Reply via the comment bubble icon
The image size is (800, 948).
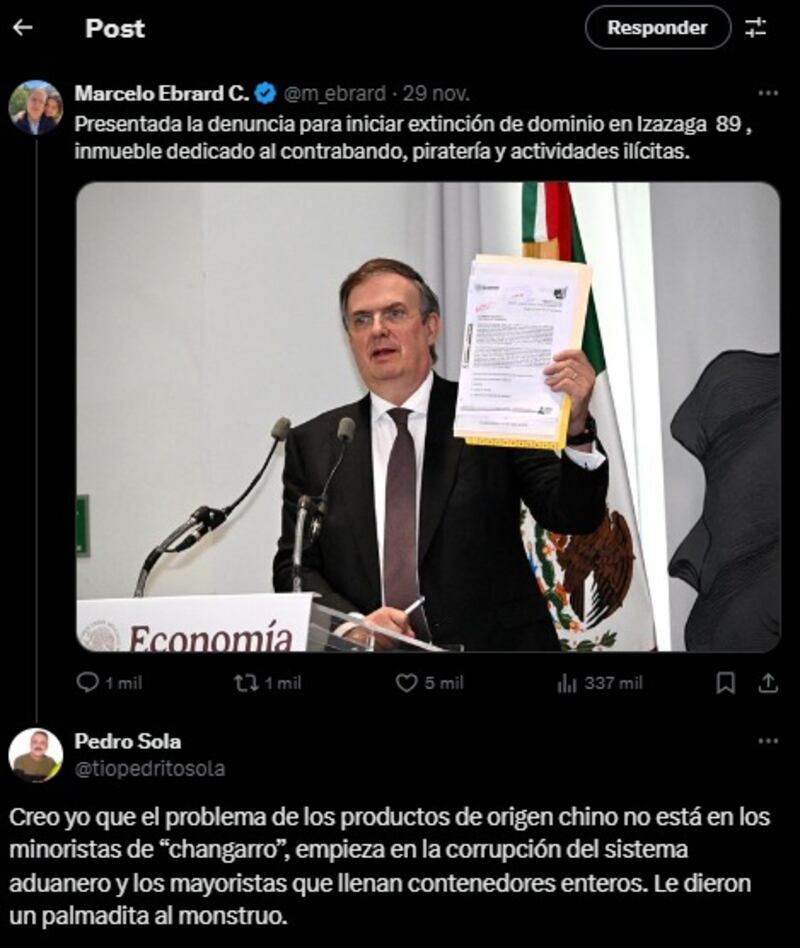coord(88,683)
